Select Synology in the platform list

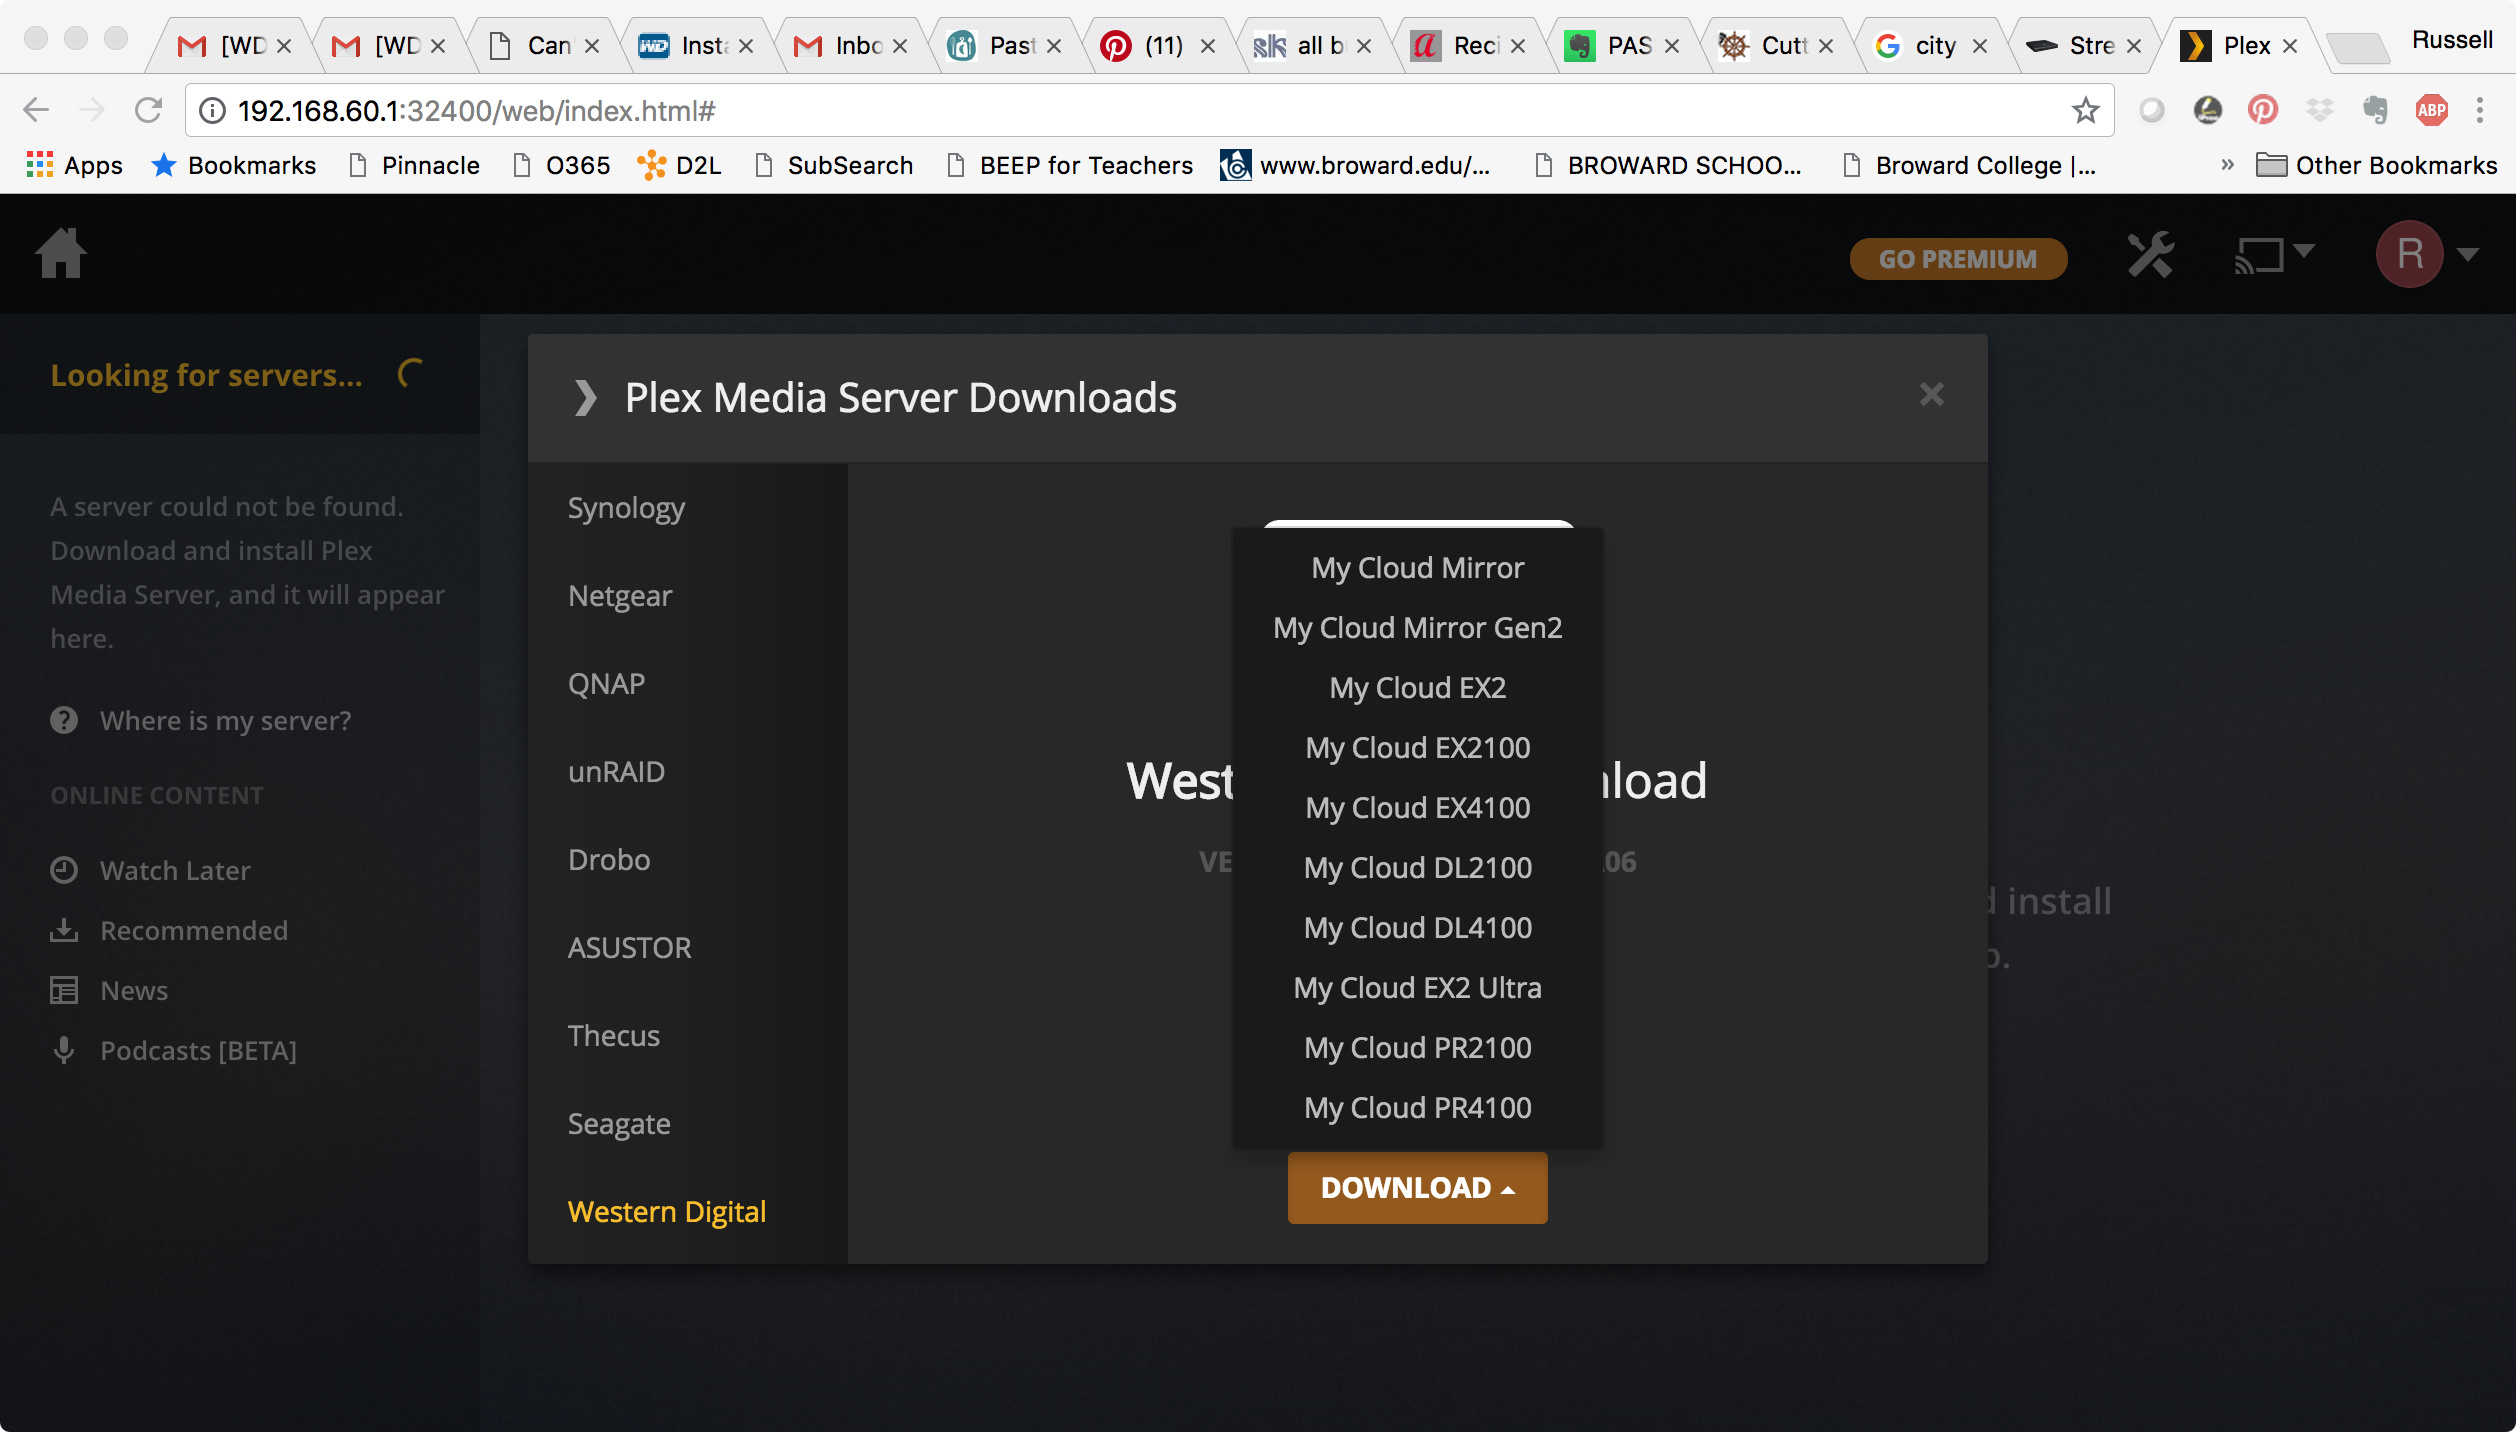[626, 508]
